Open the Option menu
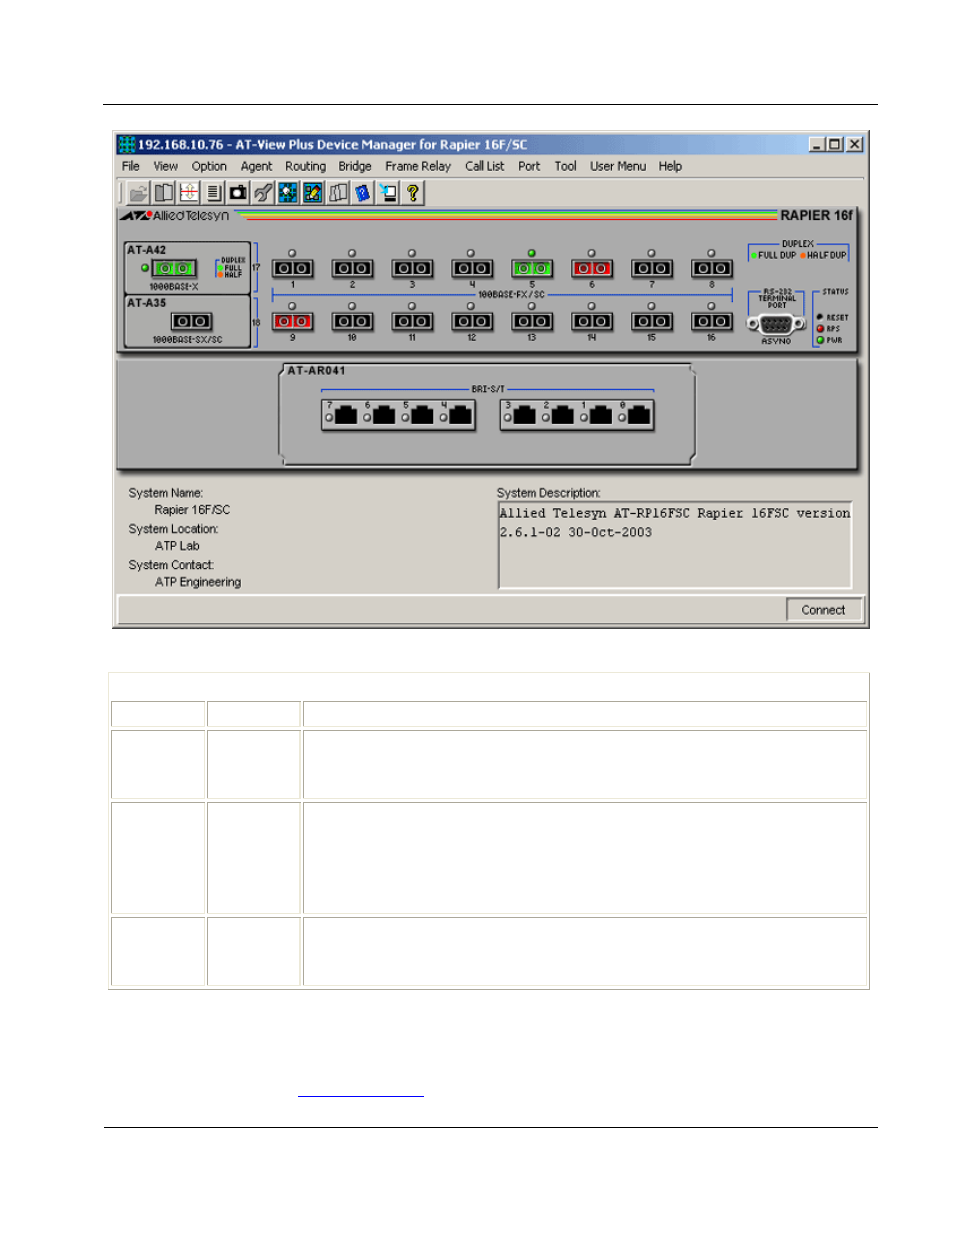The width and height of the screenshot is (954, 1235). [x=209, y=166]
